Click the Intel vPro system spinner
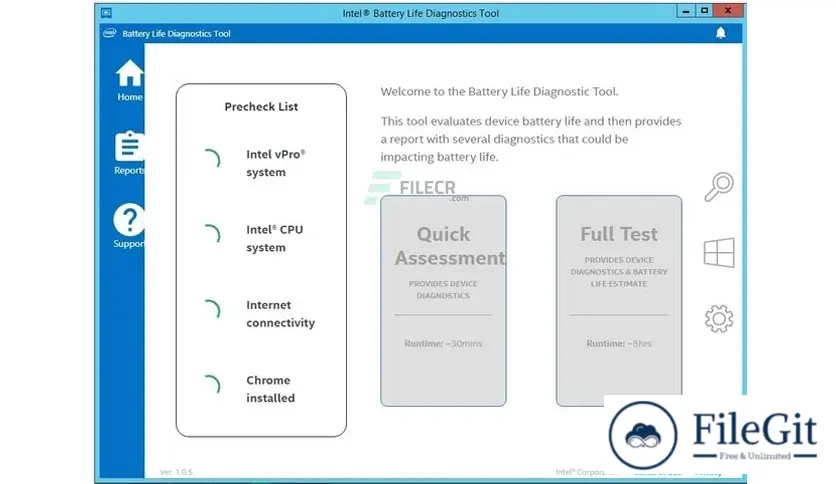Image resolution: width=836 pixels, height=484 pixels. (211, 159)
